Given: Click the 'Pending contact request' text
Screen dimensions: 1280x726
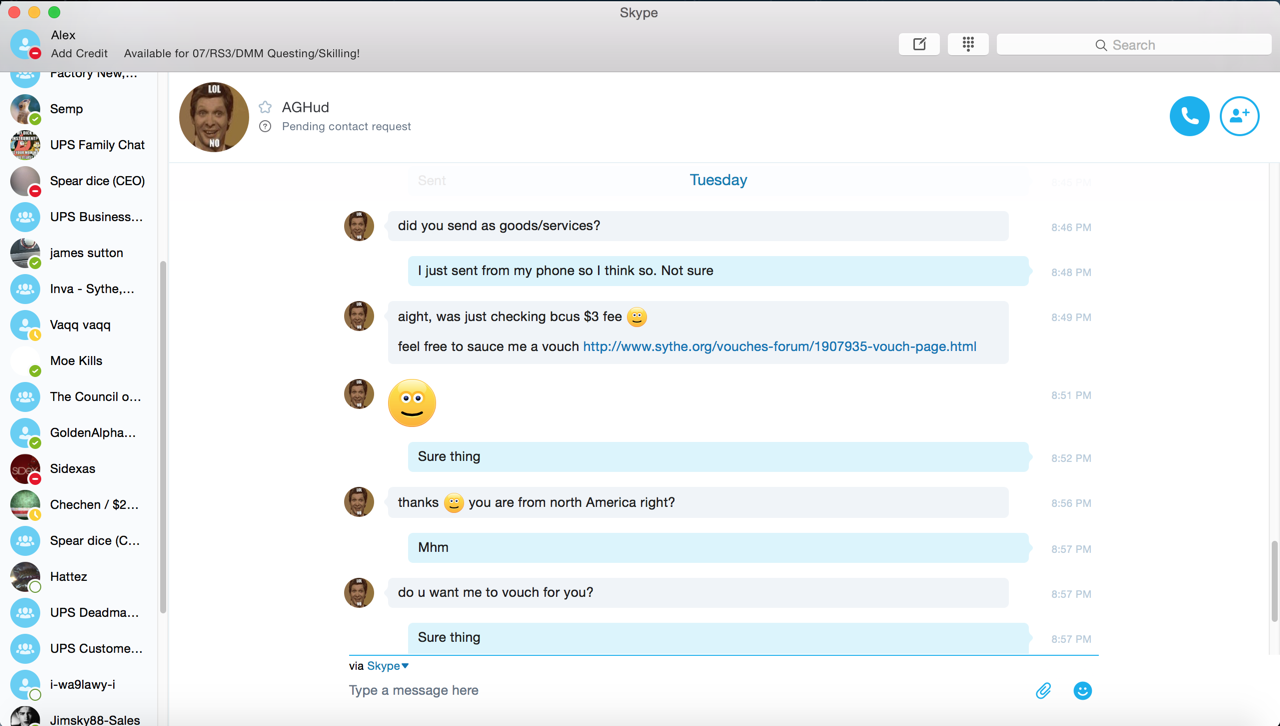Looking at the screenshot, I should (x=346, y=126).
